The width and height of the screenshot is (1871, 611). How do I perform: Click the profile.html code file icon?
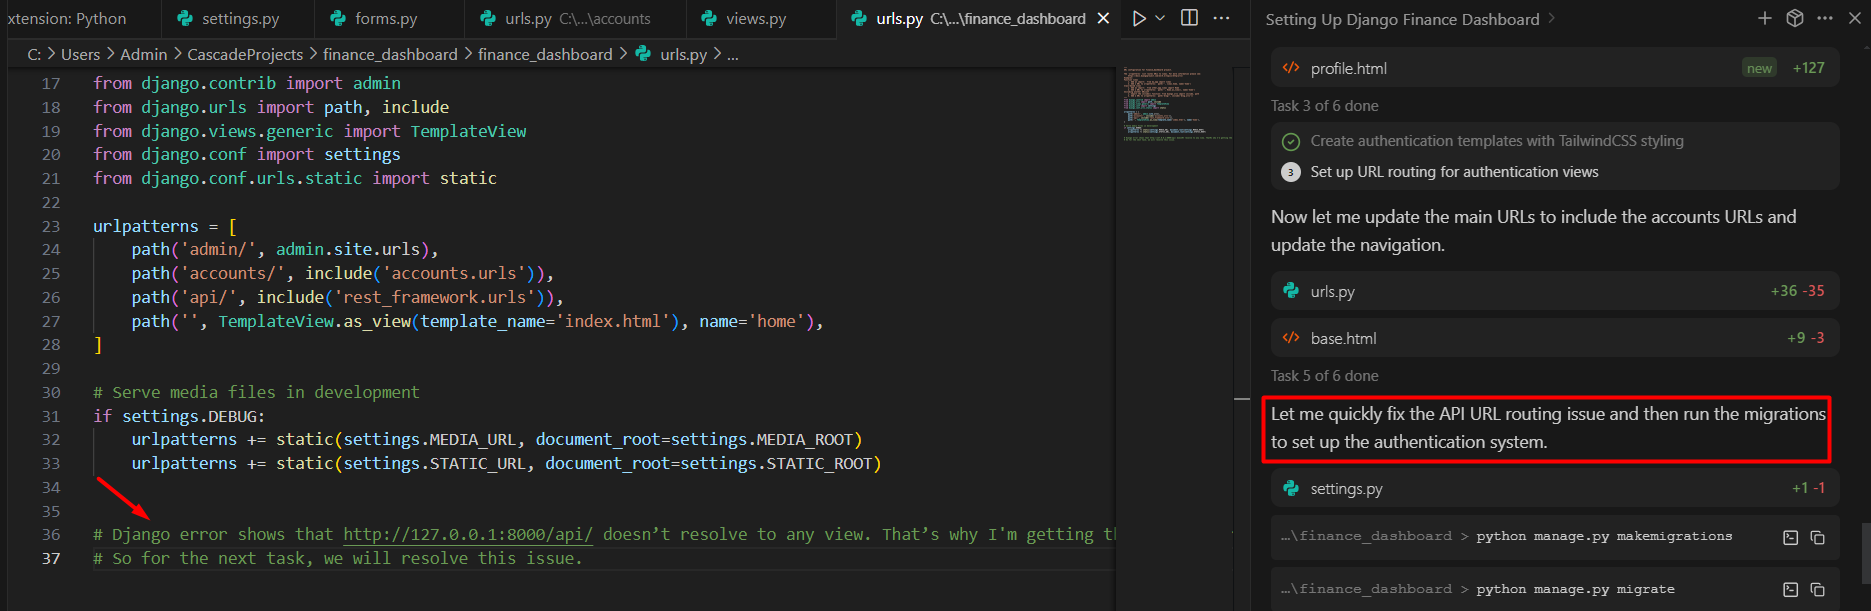coord(1291,68)
